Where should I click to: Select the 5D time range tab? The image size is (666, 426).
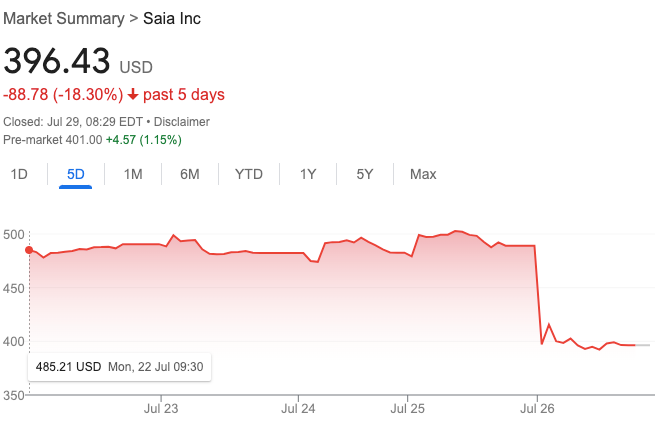(76, 174)
